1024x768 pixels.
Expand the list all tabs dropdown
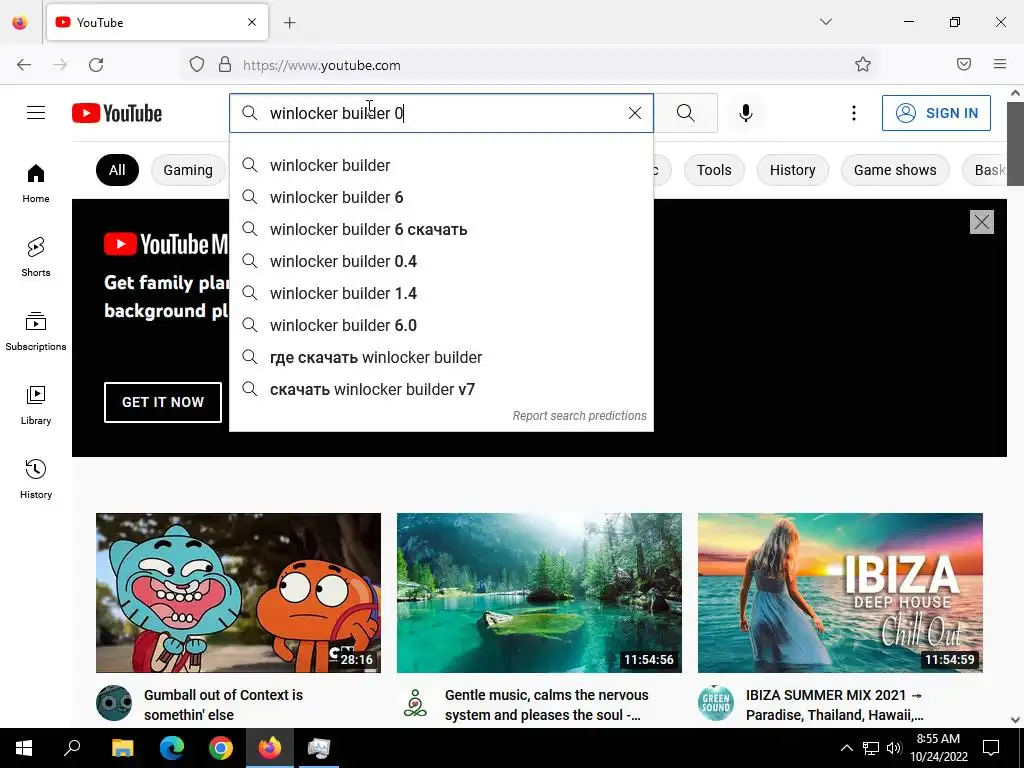click(825, 22)
